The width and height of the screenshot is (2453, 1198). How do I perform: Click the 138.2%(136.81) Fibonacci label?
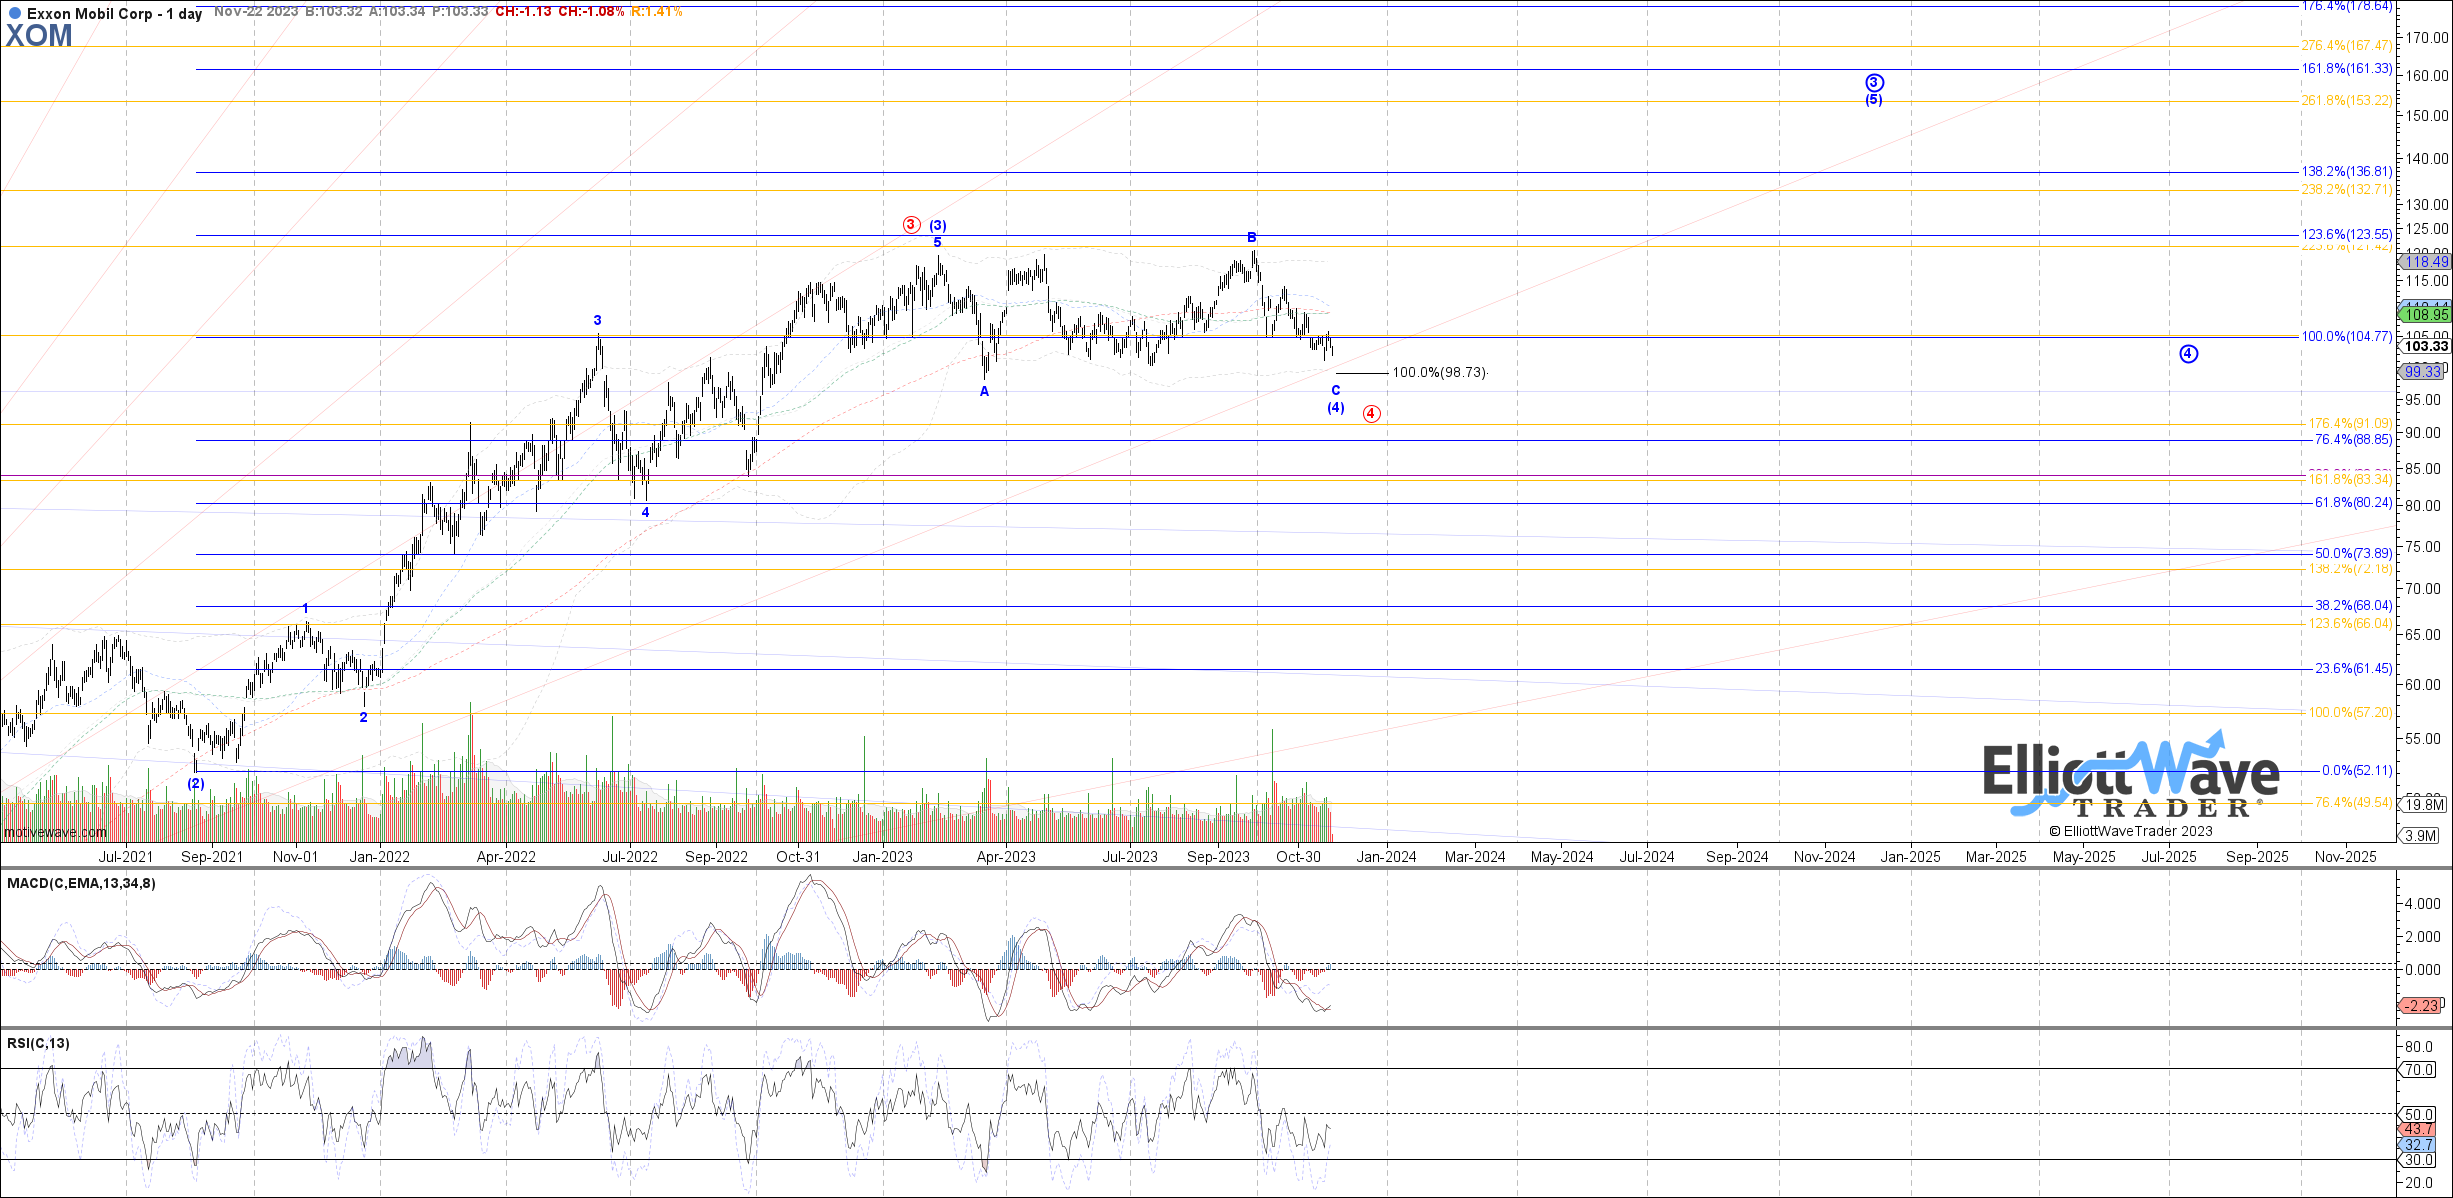[2346, 172]
